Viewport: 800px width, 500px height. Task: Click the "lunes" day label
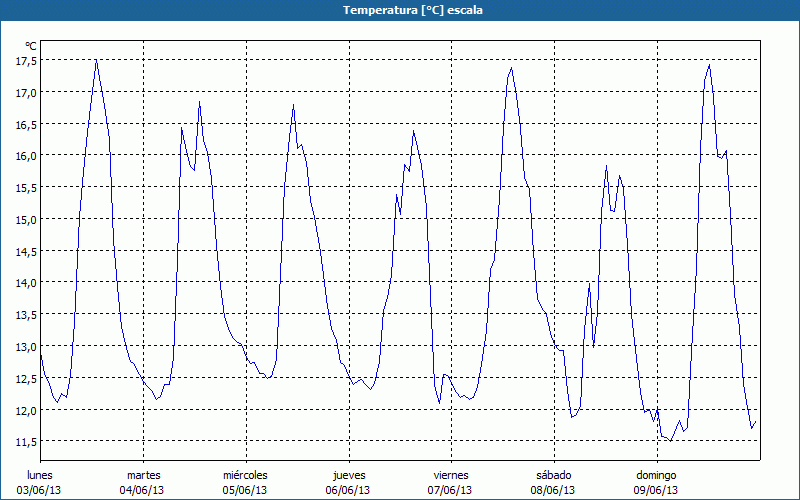[40, 475]
